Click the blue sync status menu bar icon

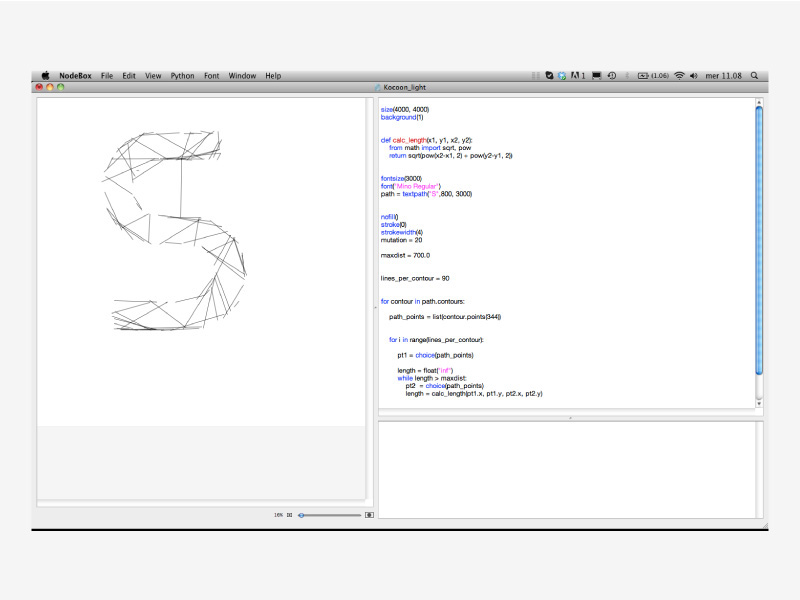[x=562, y=76]
